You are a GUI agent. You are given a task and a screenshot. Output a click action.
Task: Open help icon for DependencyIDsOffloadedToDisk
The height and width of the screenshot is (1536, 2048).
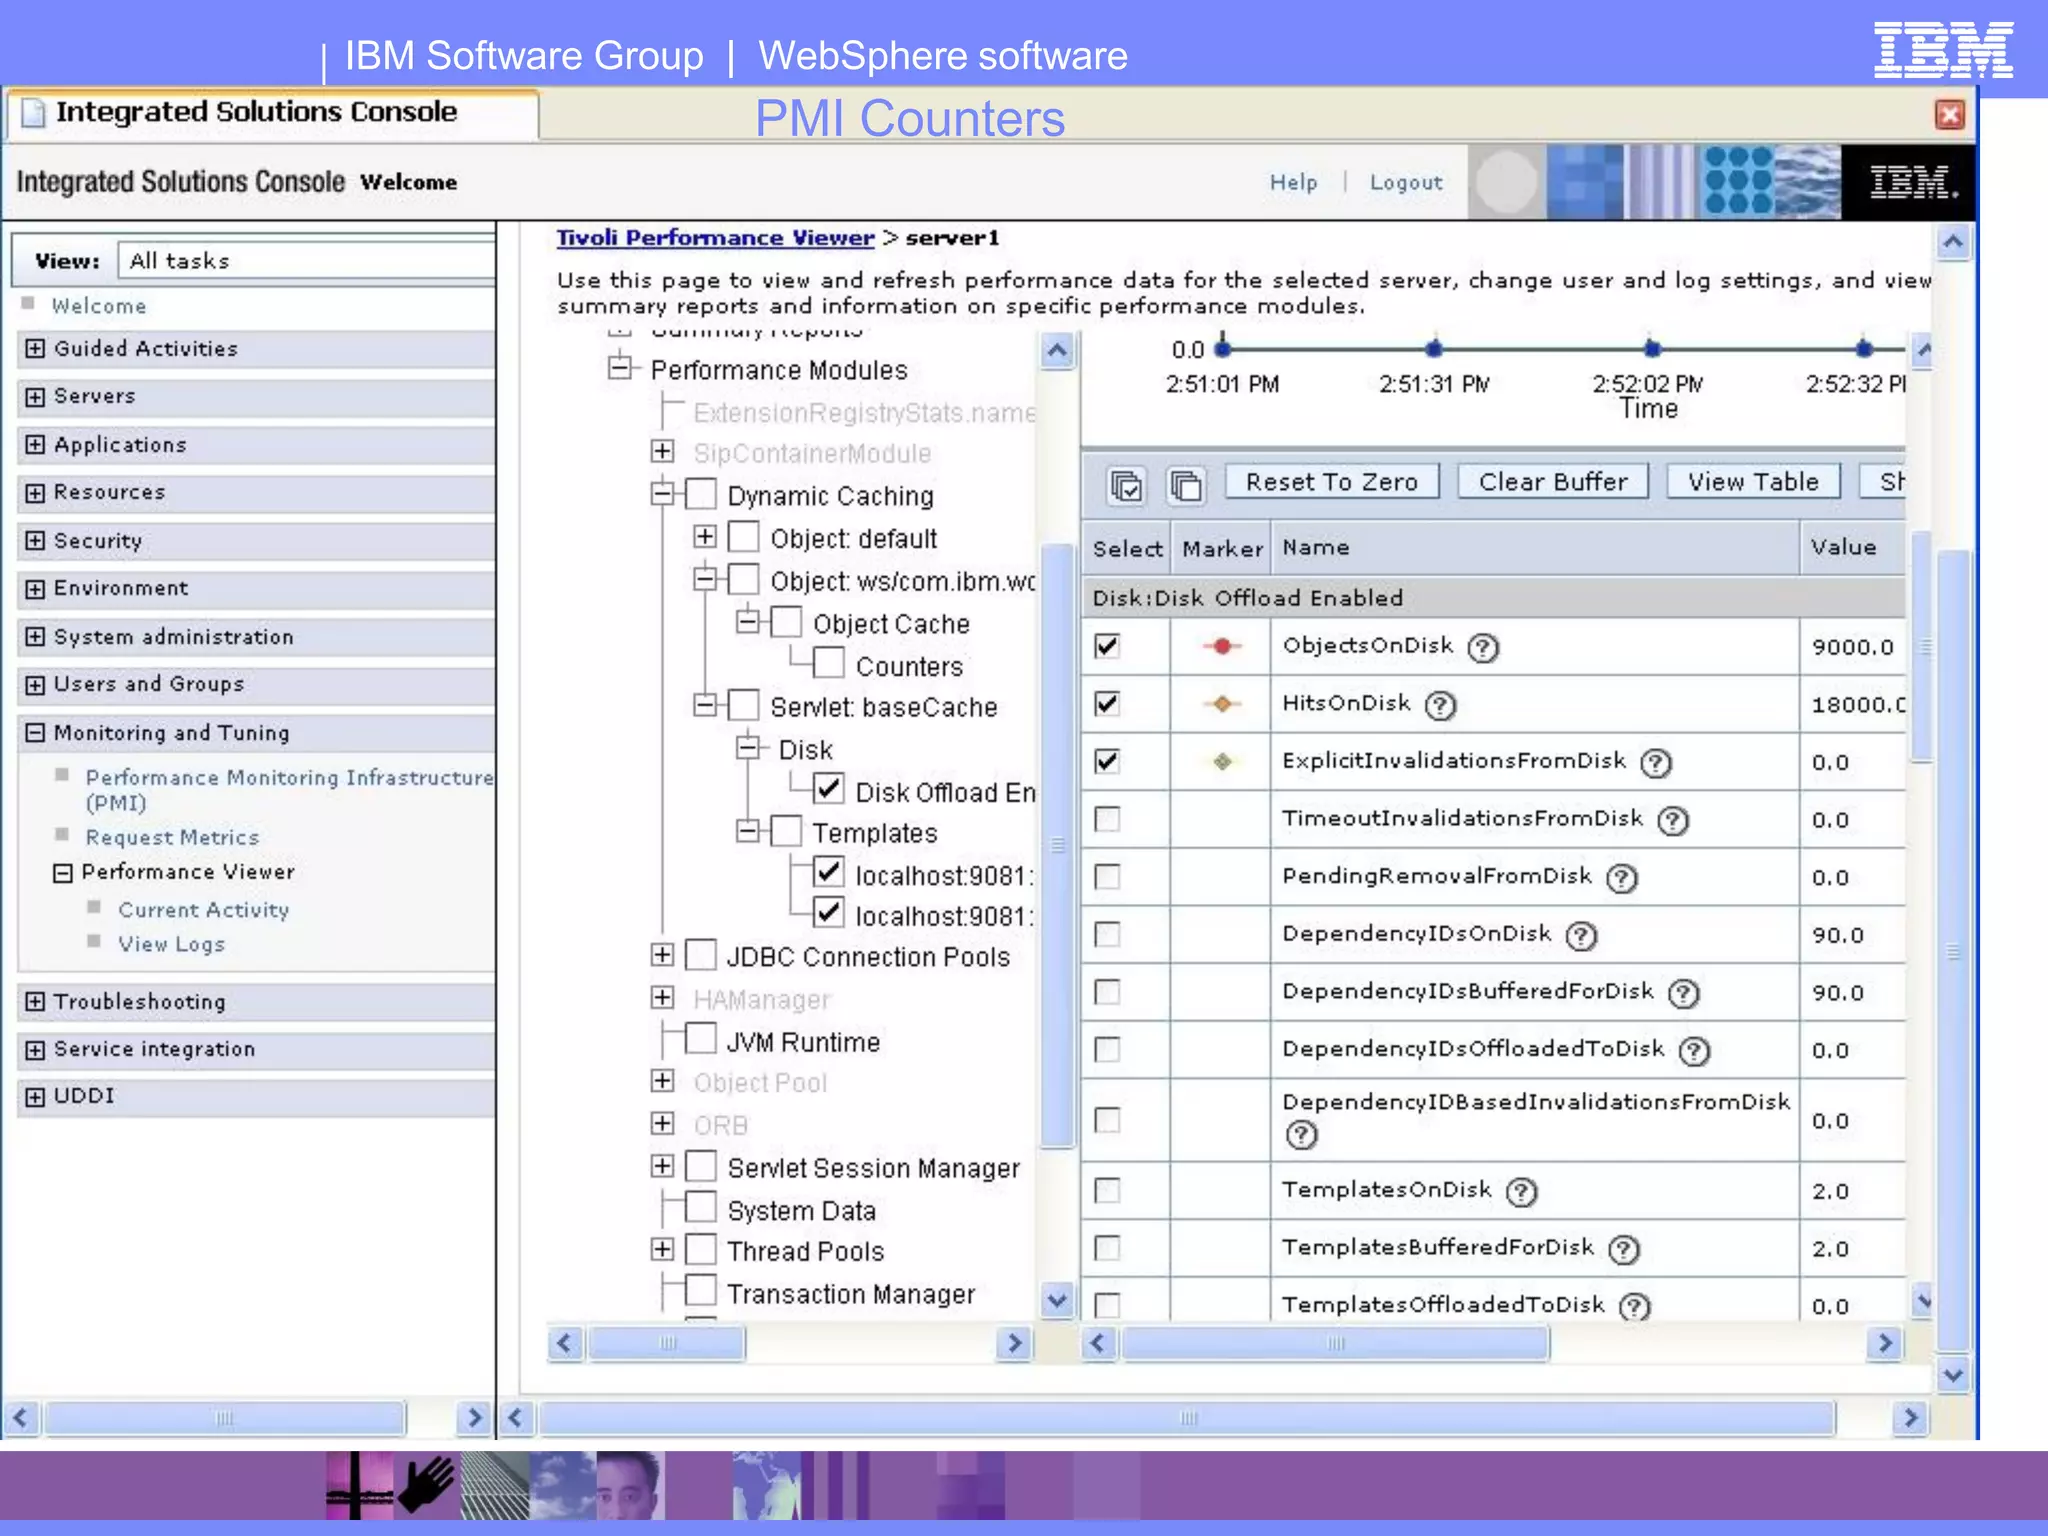click(1694, 1051)
